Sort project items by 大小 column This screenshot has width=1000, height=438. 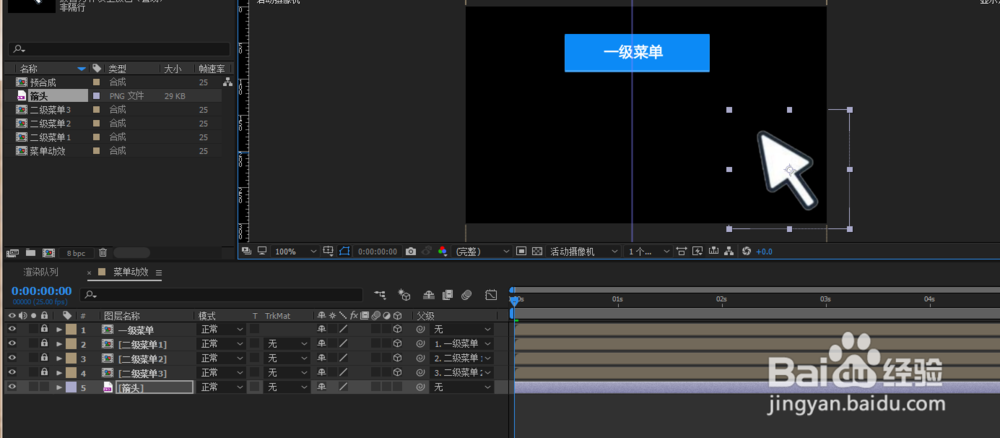click(172, 68)
